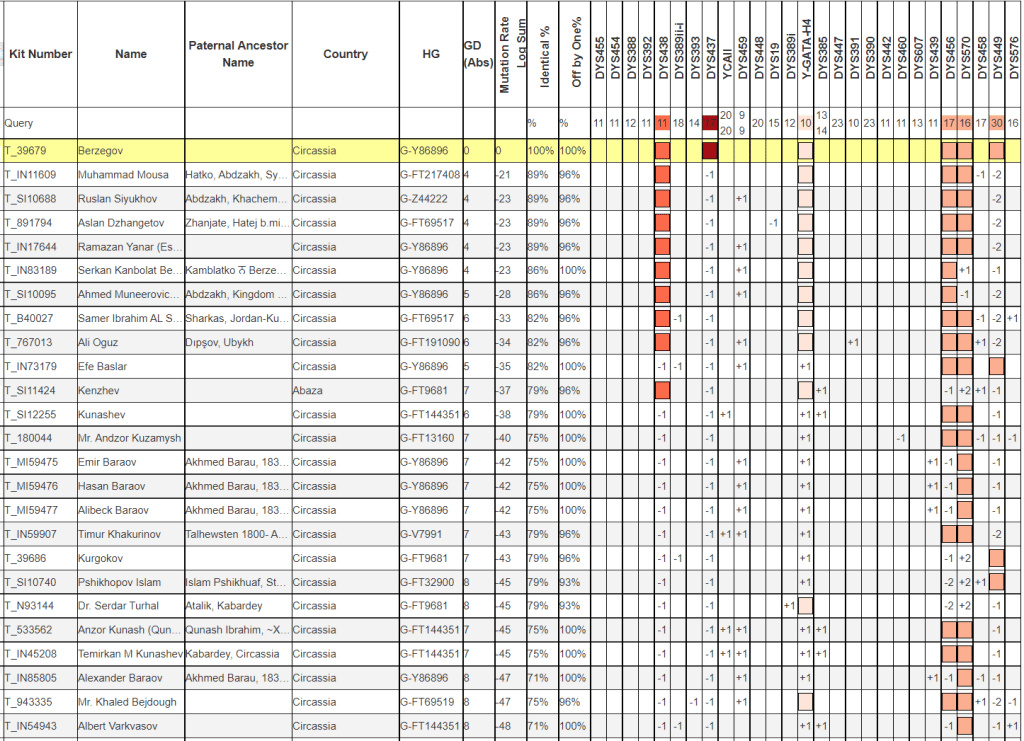Image resolution: width=1024 pixels, height=741 pixels.
Task: Select the DYS455 marker column header
Action: click(598, 54)
